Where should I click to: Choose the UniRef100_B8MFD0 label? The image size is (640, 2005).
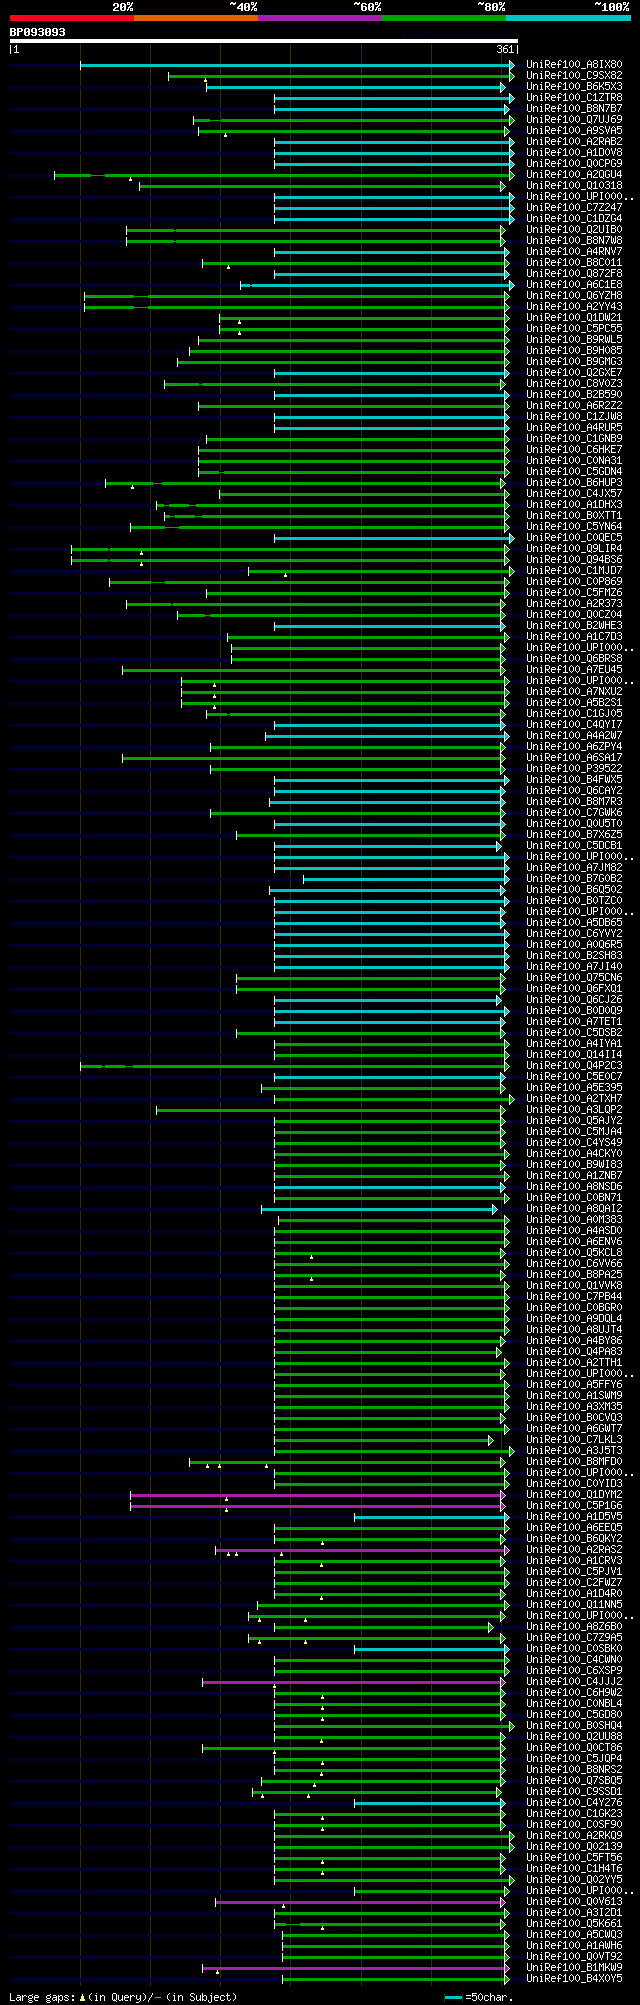tap(574, 1462)
